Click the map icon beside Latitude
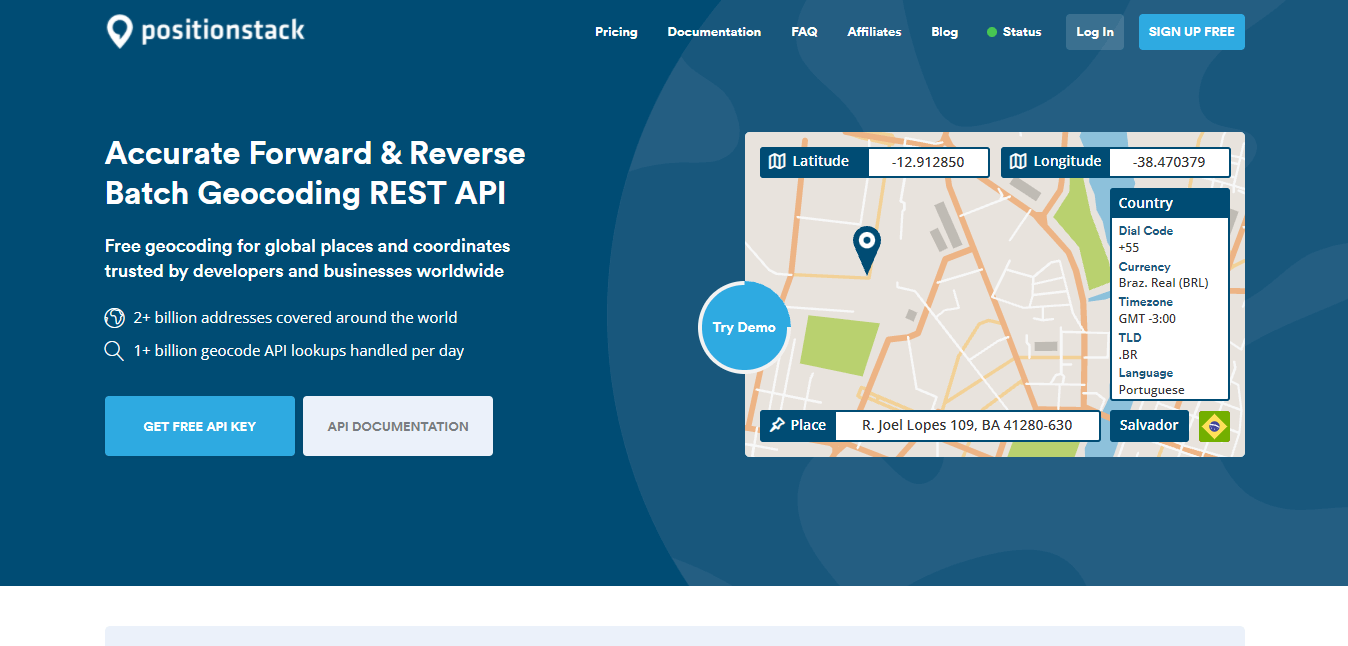Viewport: 1348px width, 646px height. (777, 162)
